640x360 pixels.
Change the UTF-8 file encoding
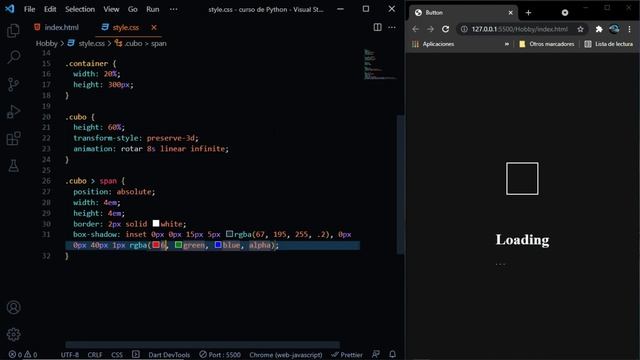70,355
